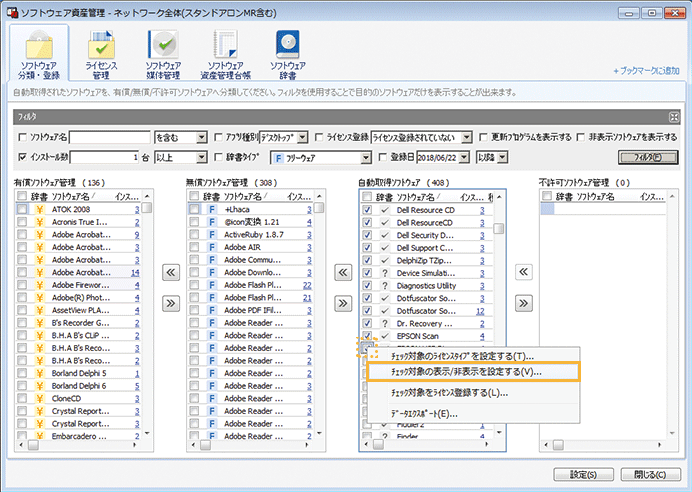The width and height of the screenshot is (692, 492).
Task: Click F icon beside +Lhaca
Action: (x=212, y=209)
